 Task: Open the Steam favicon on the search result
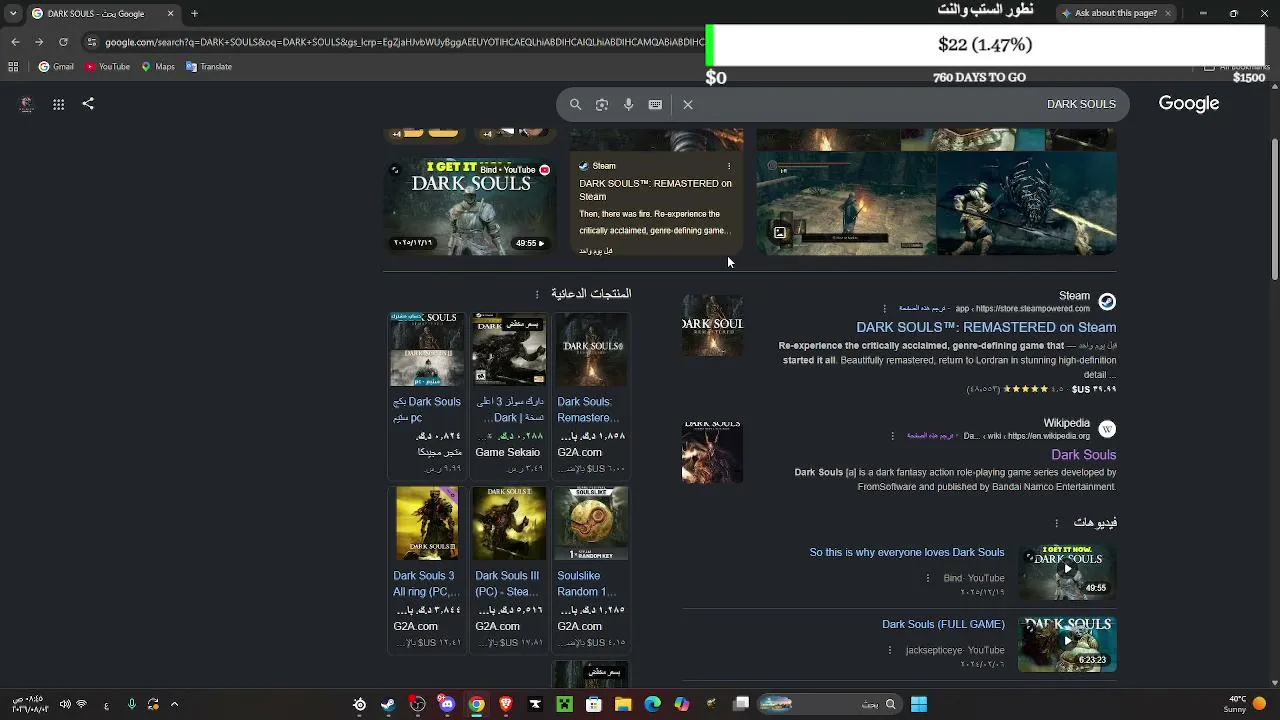point(1107,302)
